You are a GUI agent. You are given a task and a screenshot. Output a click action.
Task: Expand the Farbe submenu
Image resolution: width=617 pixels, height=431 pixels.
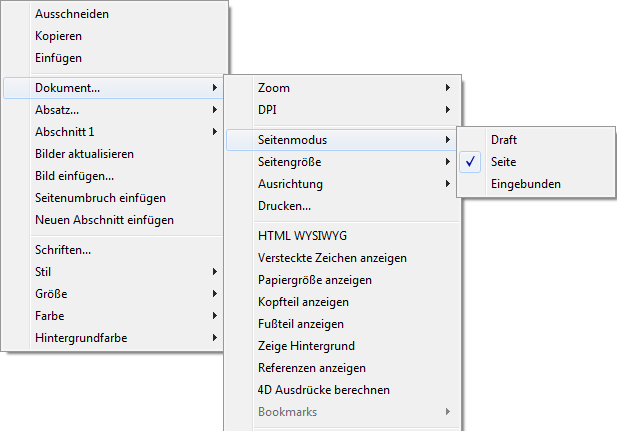tap(50, 316)
